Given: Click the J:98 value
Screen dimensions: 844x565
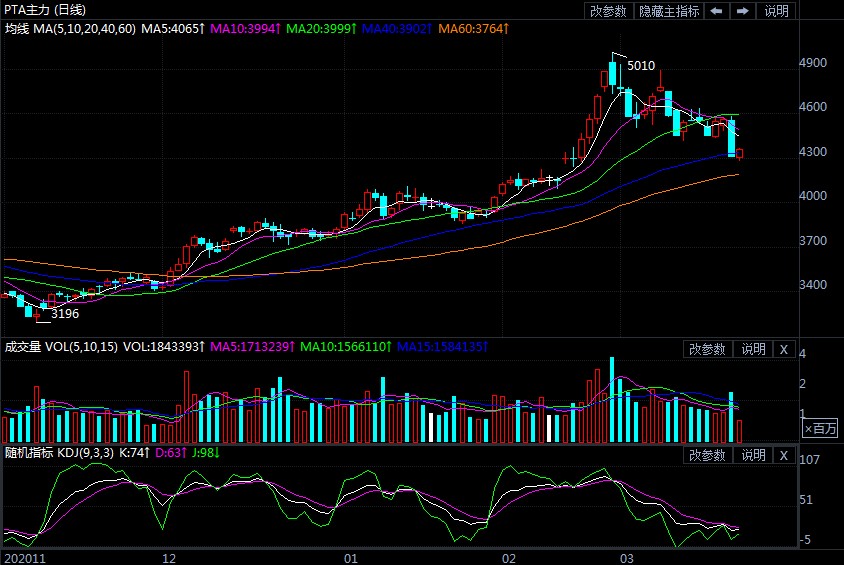Looking at the screenshot, I should click(x=206, y=453).
